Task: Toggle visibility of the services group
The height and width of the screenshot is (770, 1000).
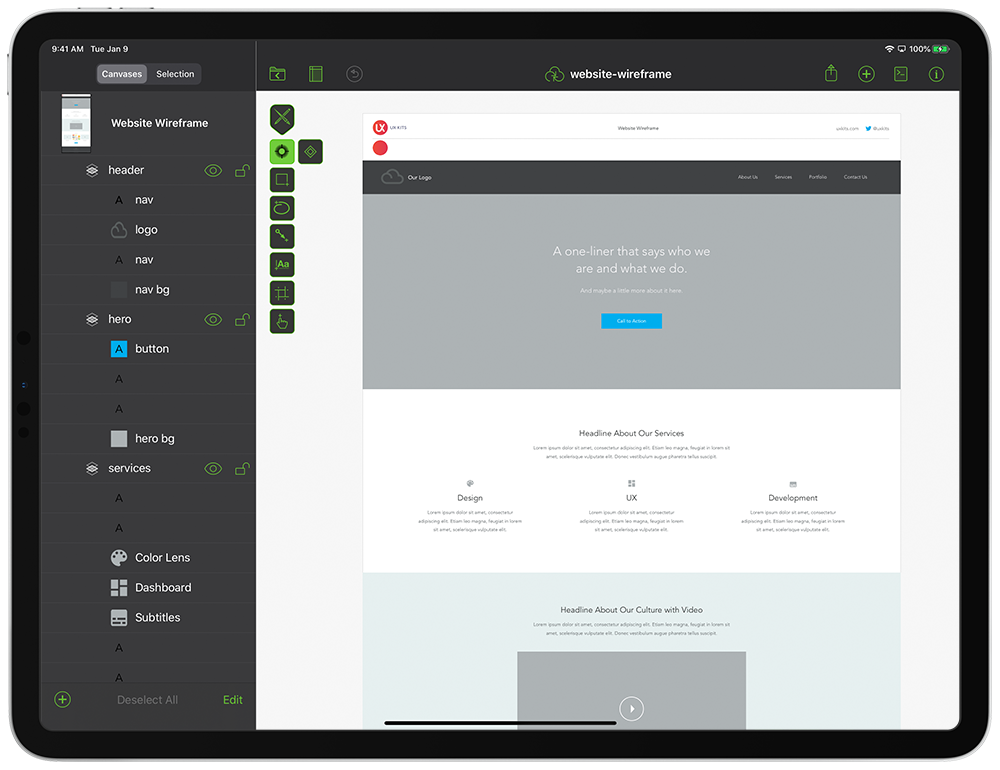Action: click(212, 468)
